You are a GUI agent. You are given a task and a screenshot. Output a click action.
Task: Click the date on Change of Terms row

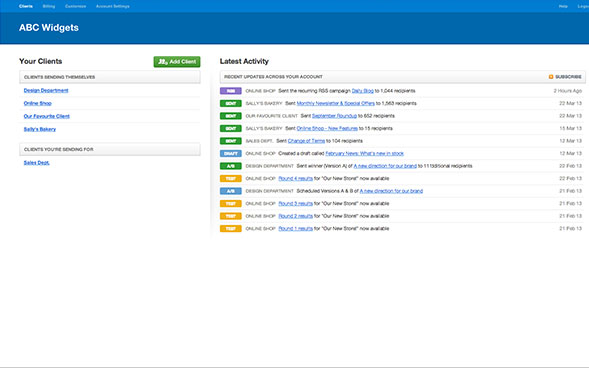571,141
